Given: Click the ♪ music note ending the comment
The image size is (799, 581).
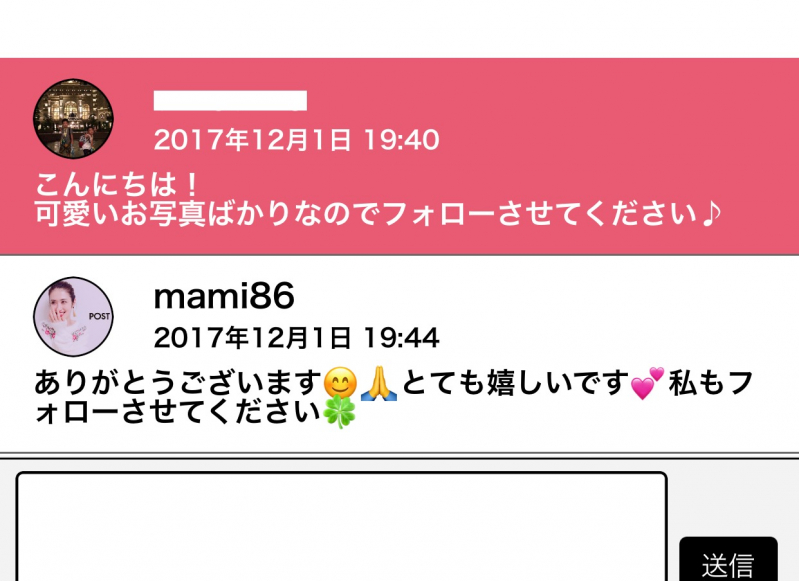Looking at the screenshot, I should point(711,214).
